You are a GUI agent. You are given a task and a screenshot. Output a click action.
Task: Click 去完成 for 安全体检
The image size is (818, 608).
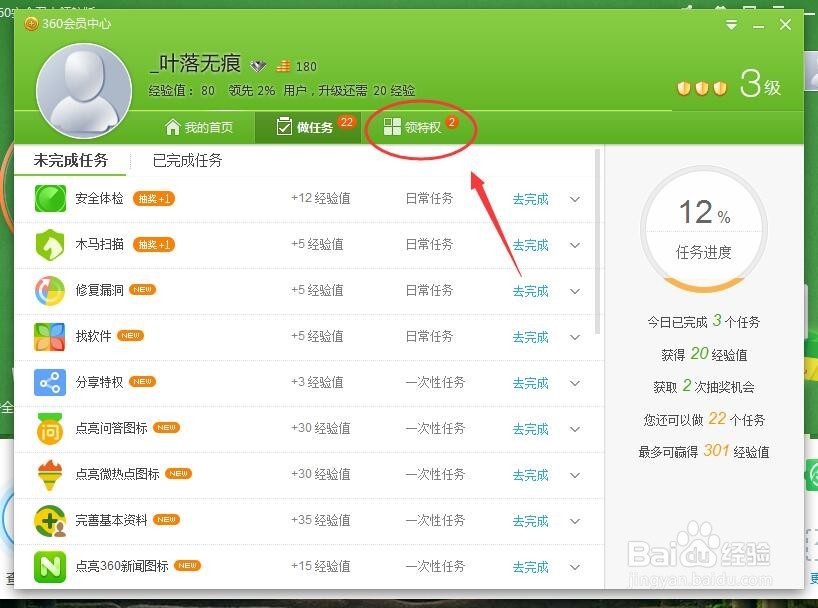coord(531,199)
